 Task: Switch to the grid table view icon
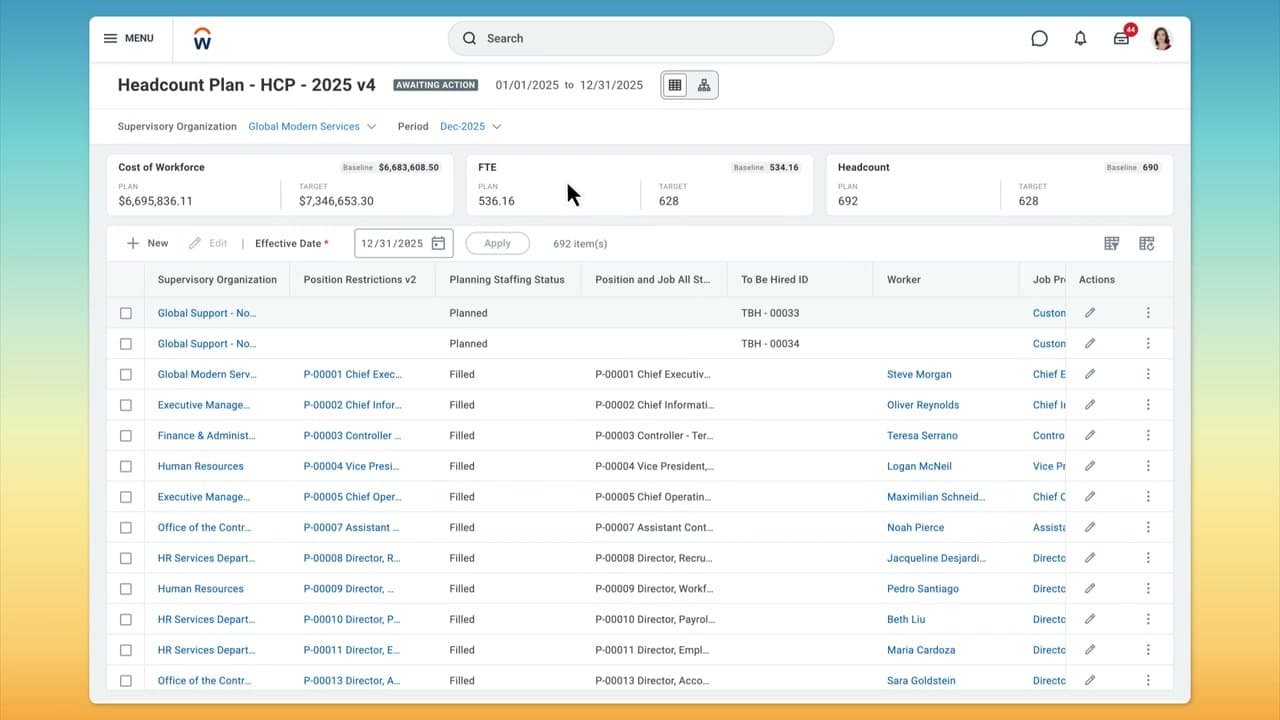675,85
